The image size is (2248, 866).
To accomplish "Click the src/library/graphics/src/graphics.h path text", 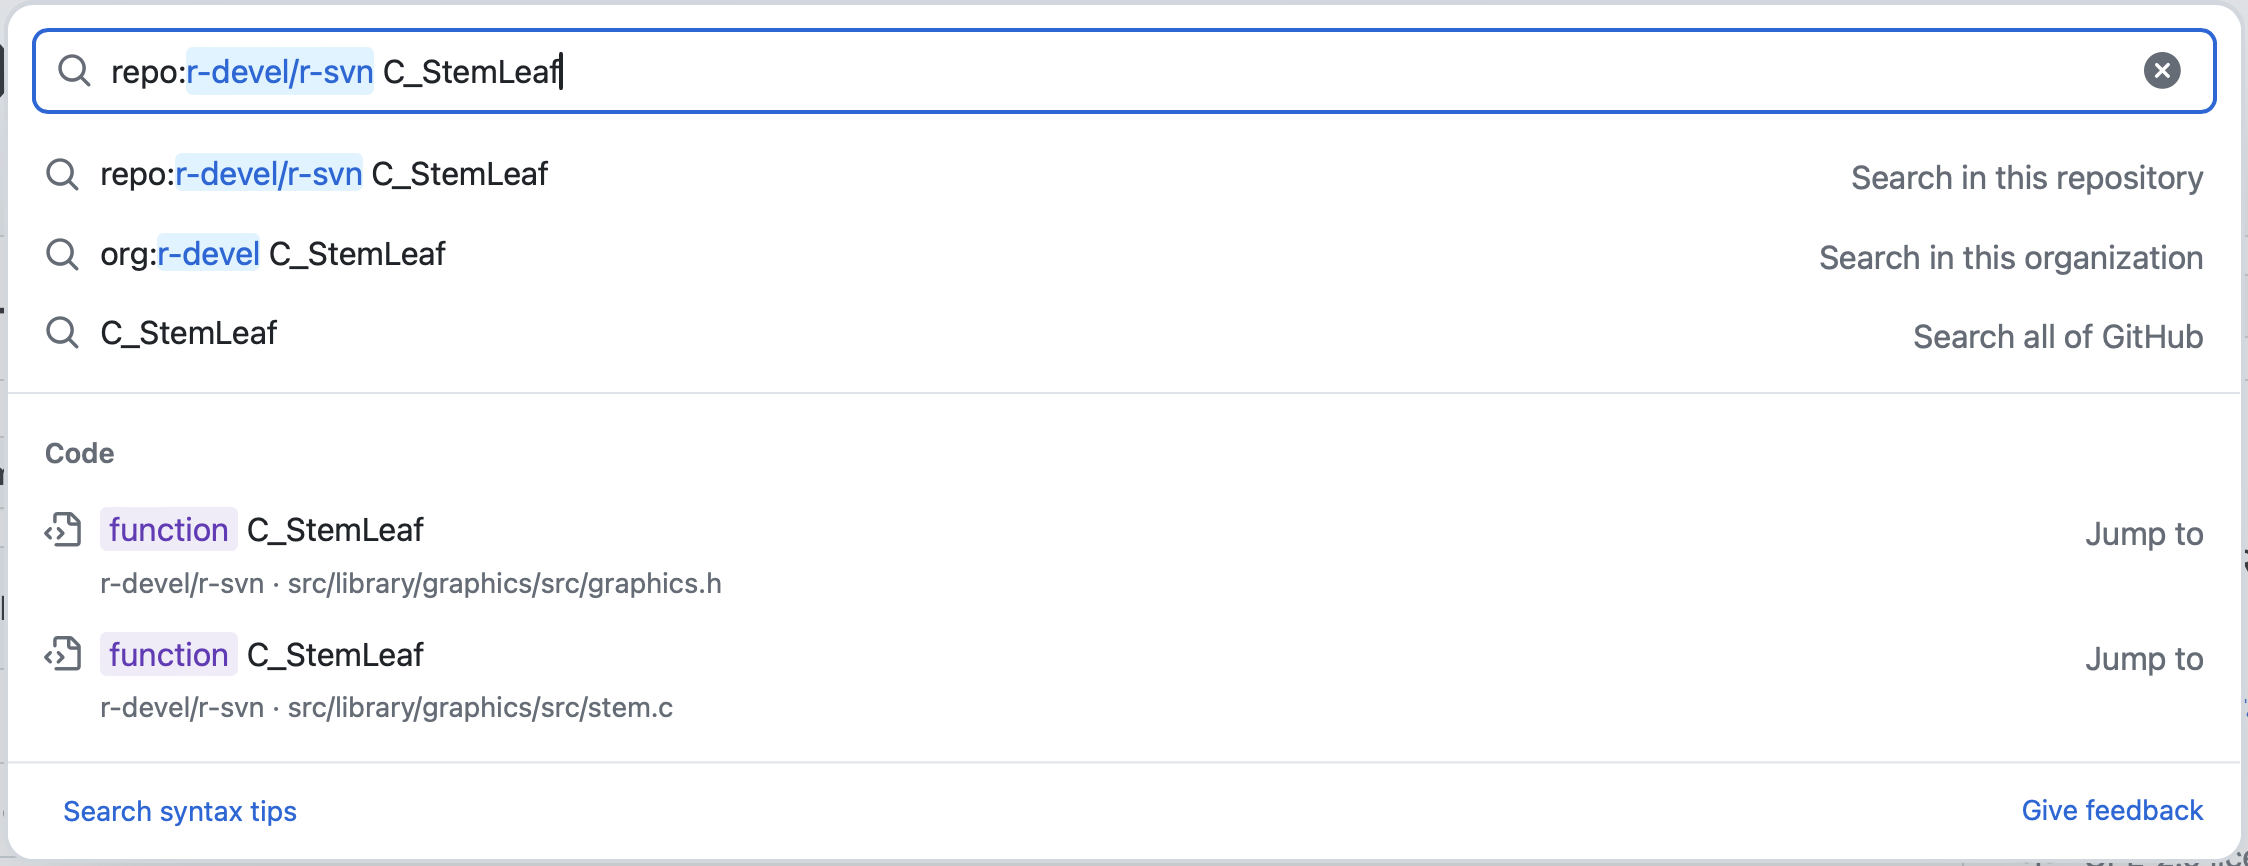I will [504, 584].
